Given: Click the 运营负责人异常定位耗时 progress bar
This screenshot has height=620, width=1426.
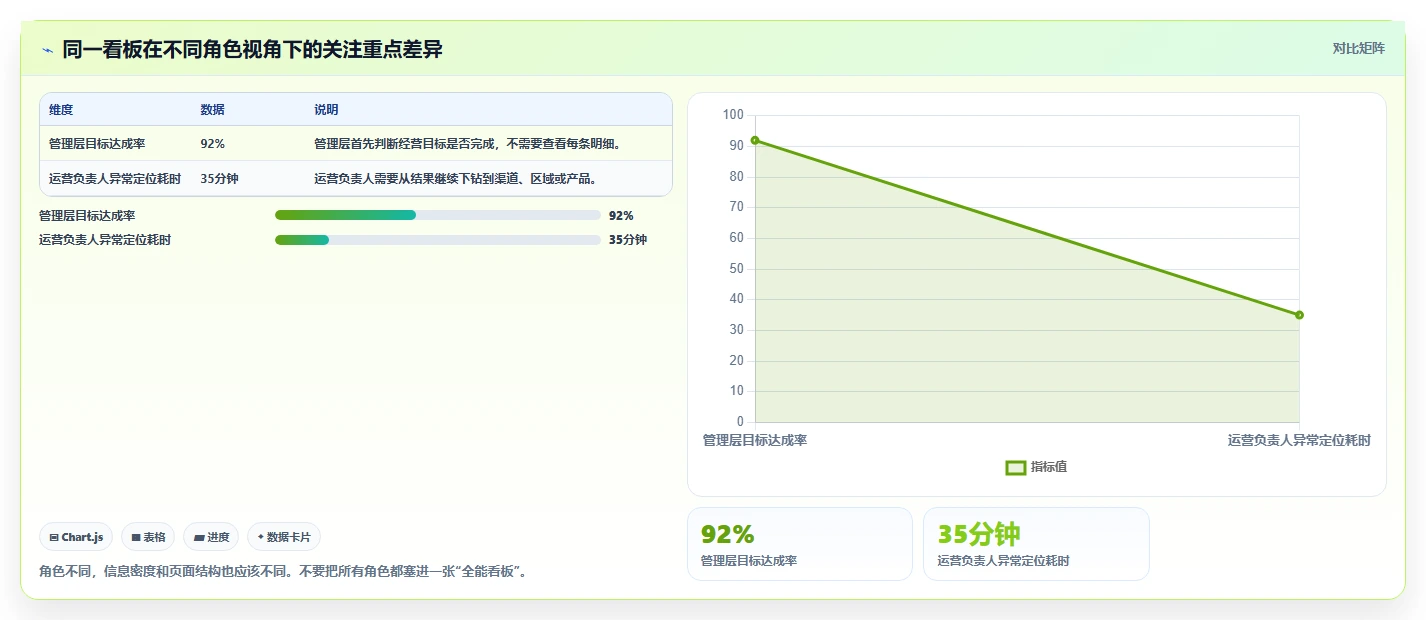Looking at the screenshot, I should [438, 240].
